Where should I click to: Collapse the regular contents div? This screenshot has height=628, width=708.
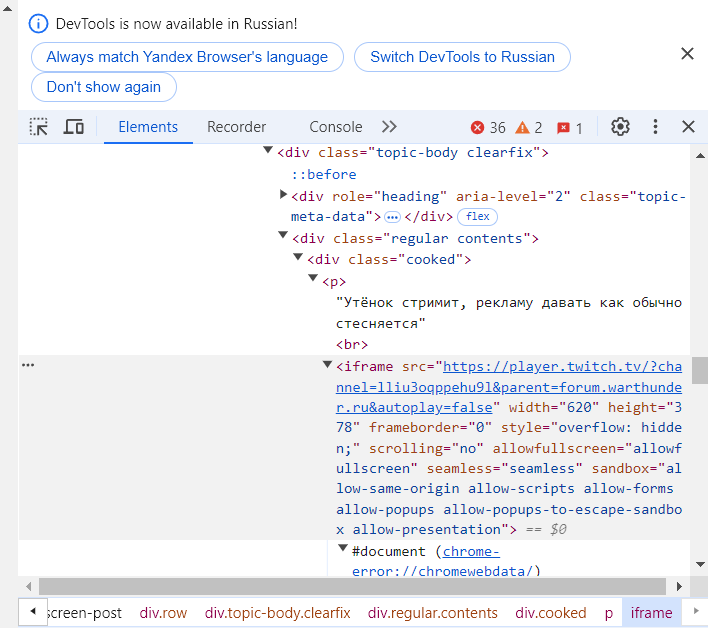(x=283, y=235)
